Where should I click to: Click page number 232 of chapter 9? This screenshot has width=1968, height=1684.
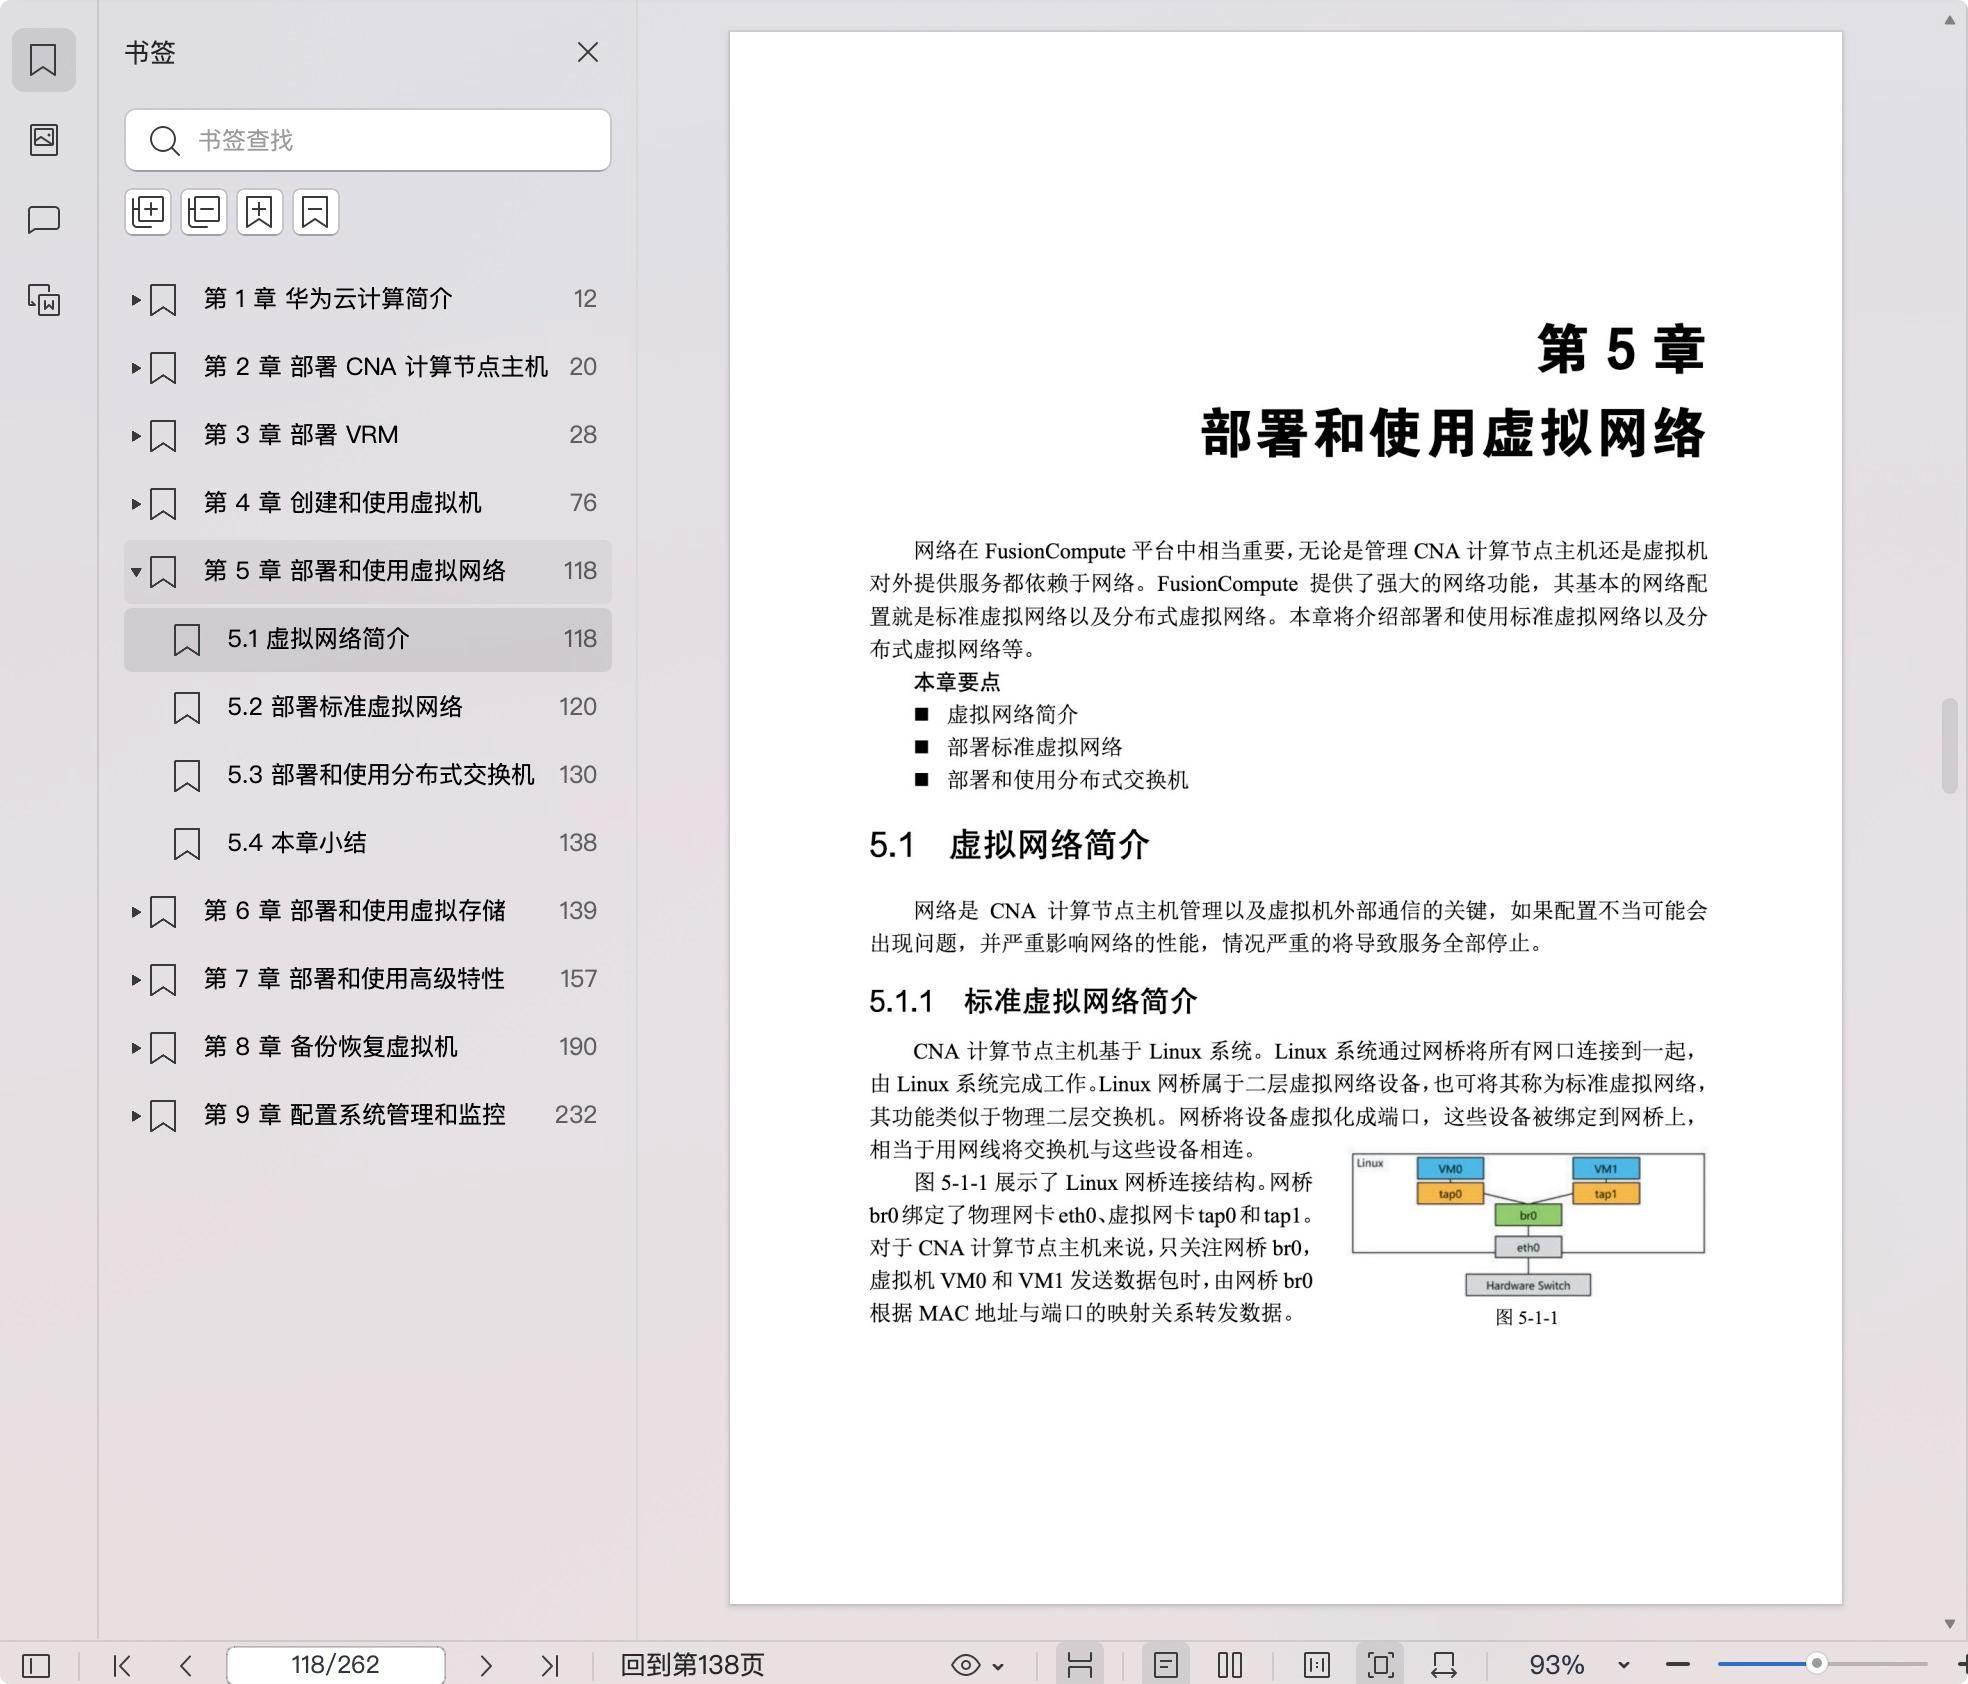576,1115
